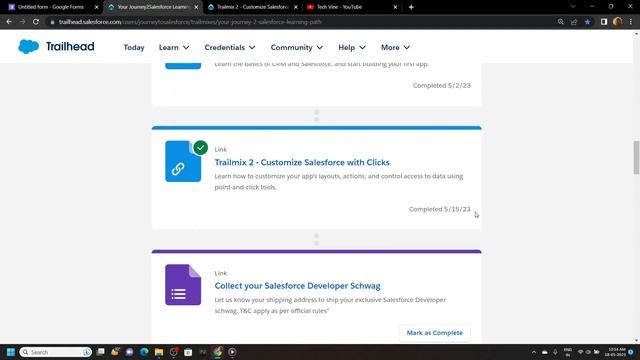Click the Completed 5/2/23 text

(x=442, y=85)
